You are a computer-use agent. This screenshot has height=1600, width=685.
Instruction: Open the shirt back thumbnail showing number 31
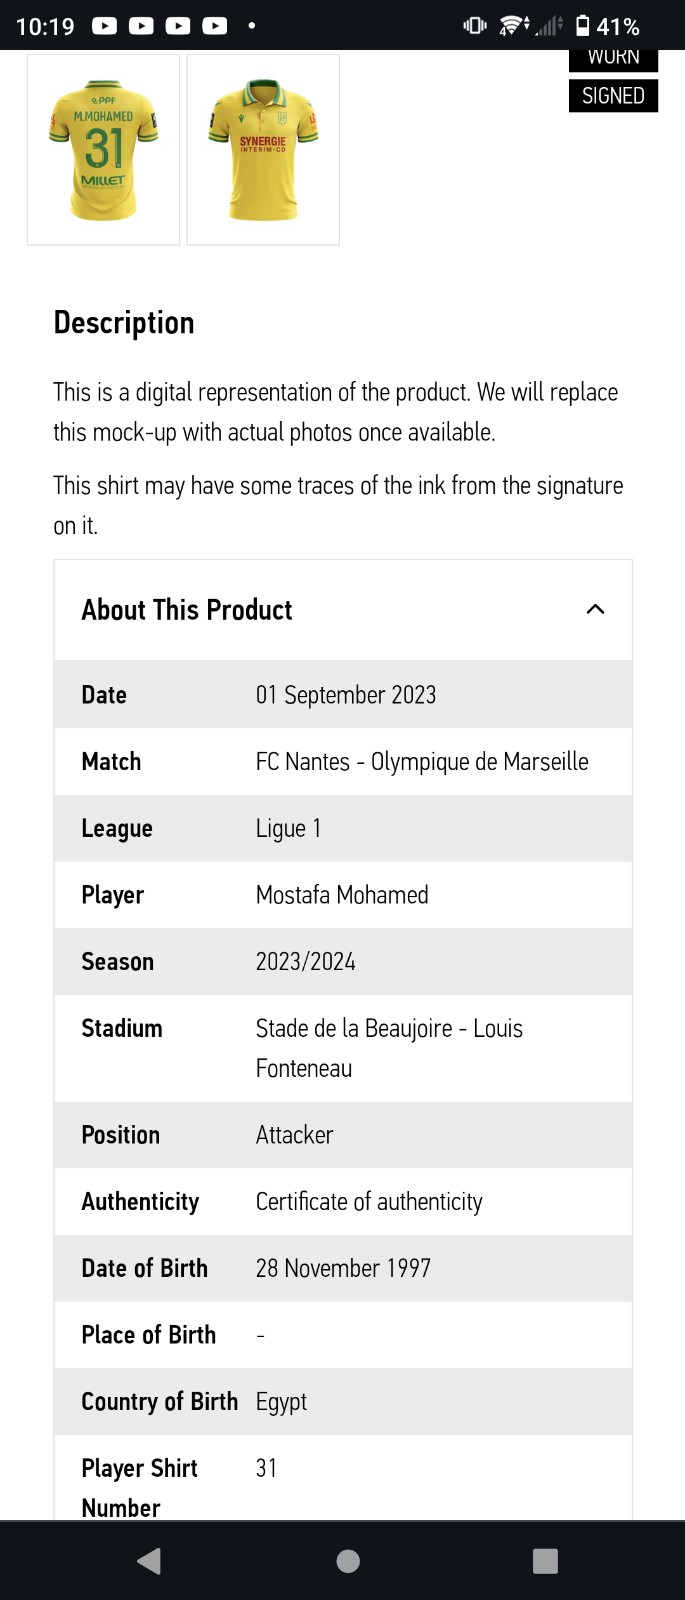pyautogui.click(x=103, y=149)
